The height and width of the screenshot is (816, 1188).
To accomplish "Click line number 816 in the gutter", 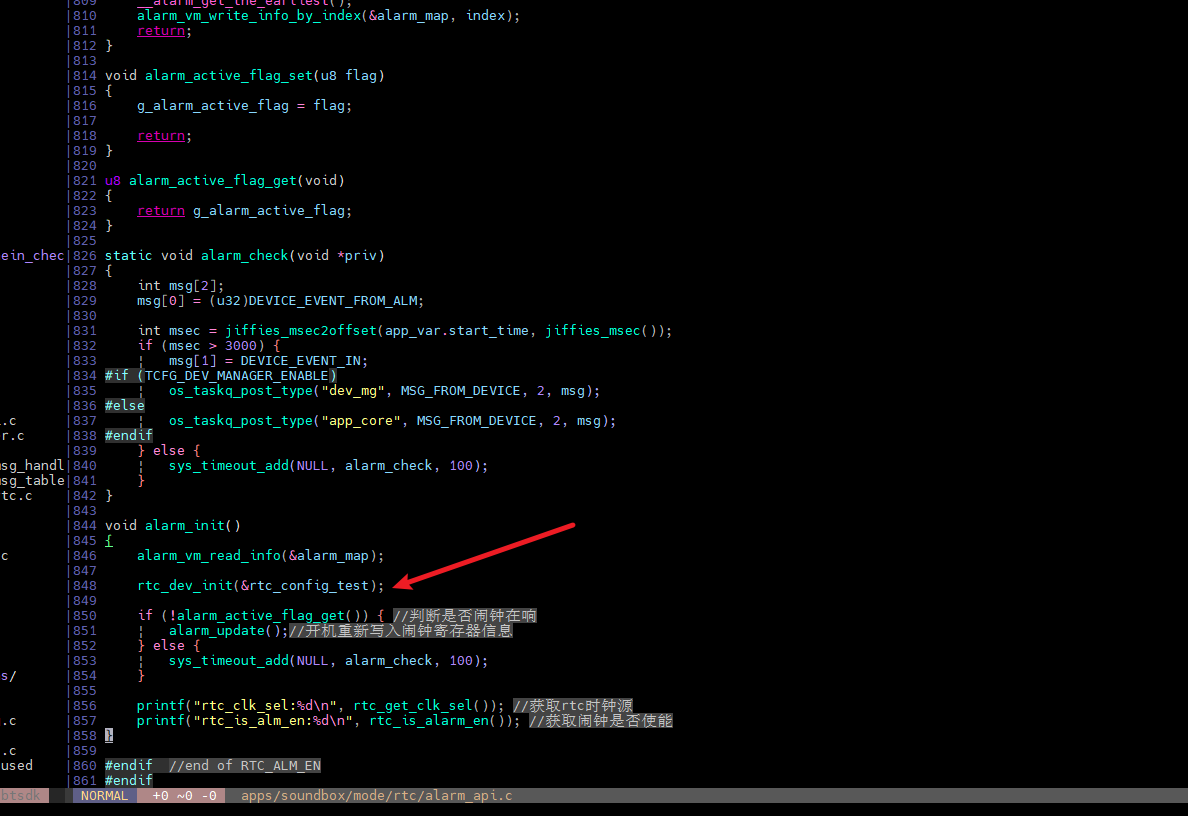I will tap(85, 106).
